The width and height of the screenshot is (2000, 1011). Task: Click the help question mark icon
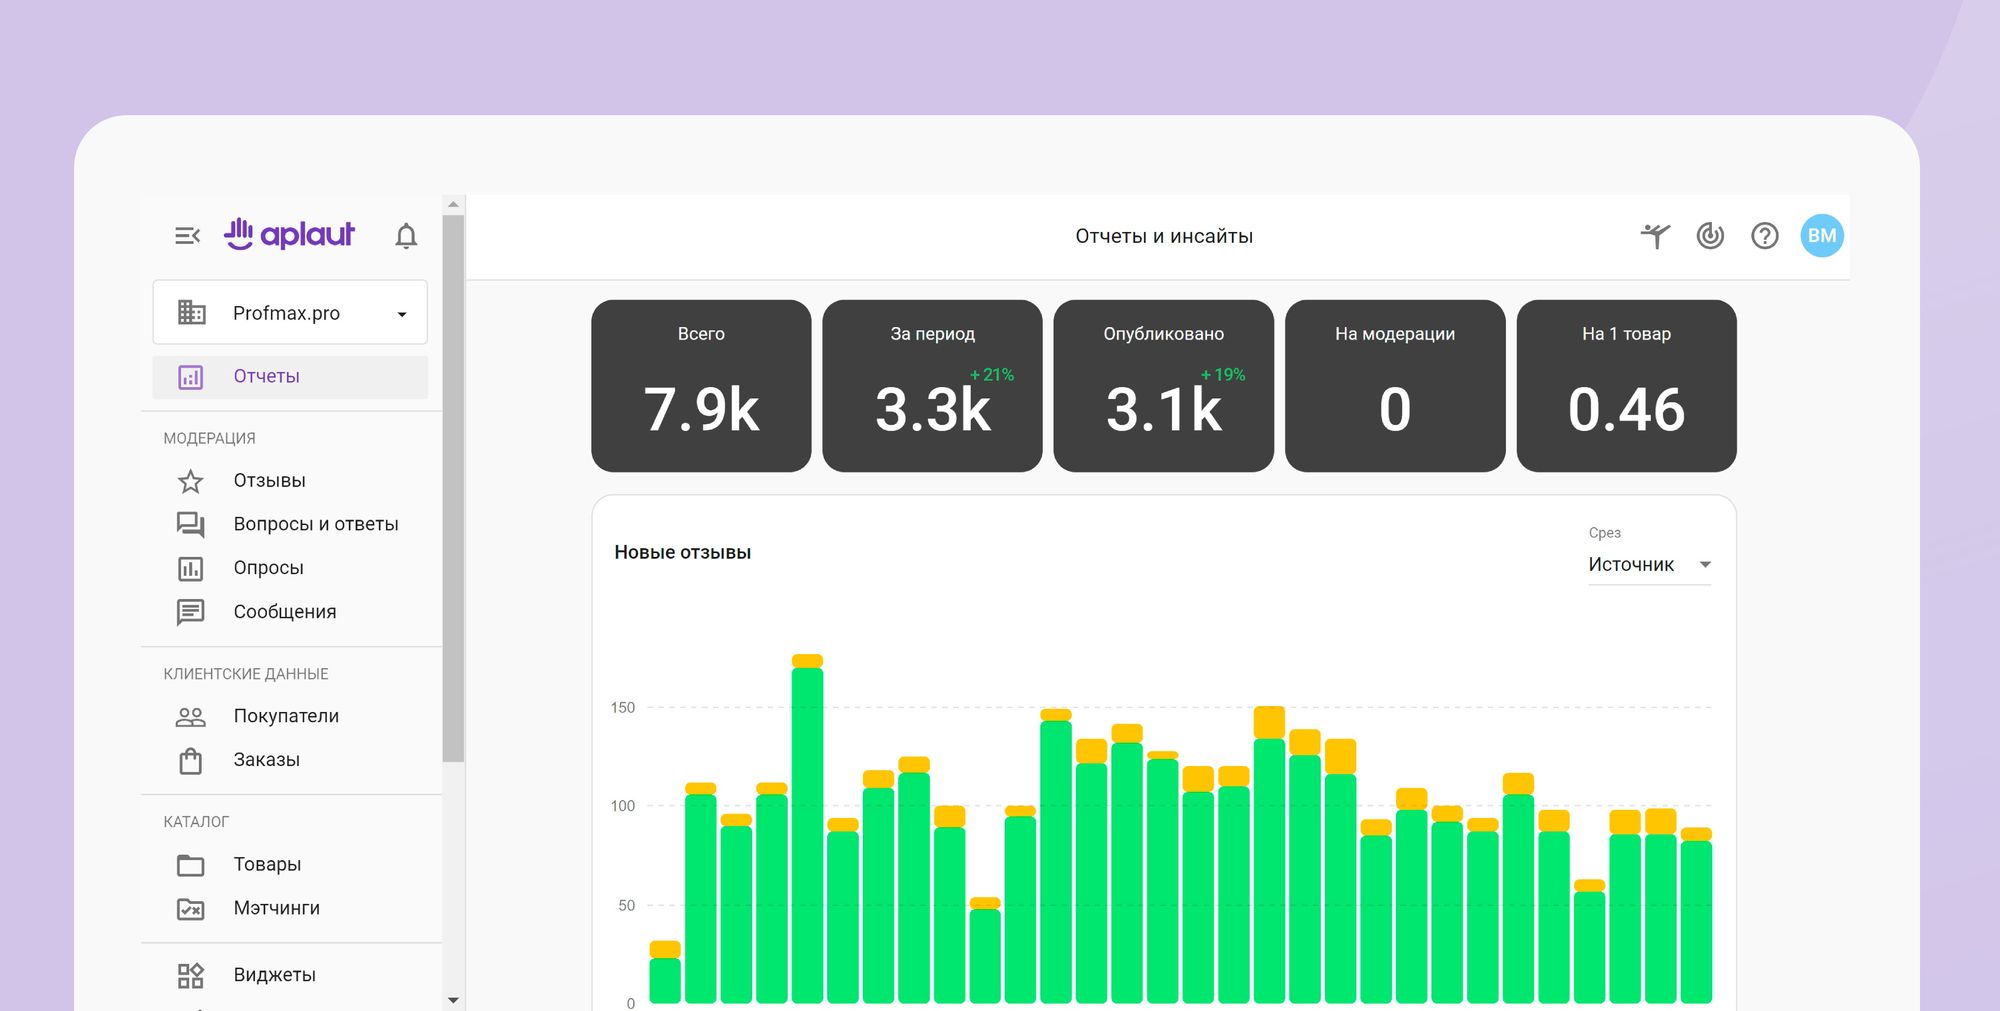1764,236
